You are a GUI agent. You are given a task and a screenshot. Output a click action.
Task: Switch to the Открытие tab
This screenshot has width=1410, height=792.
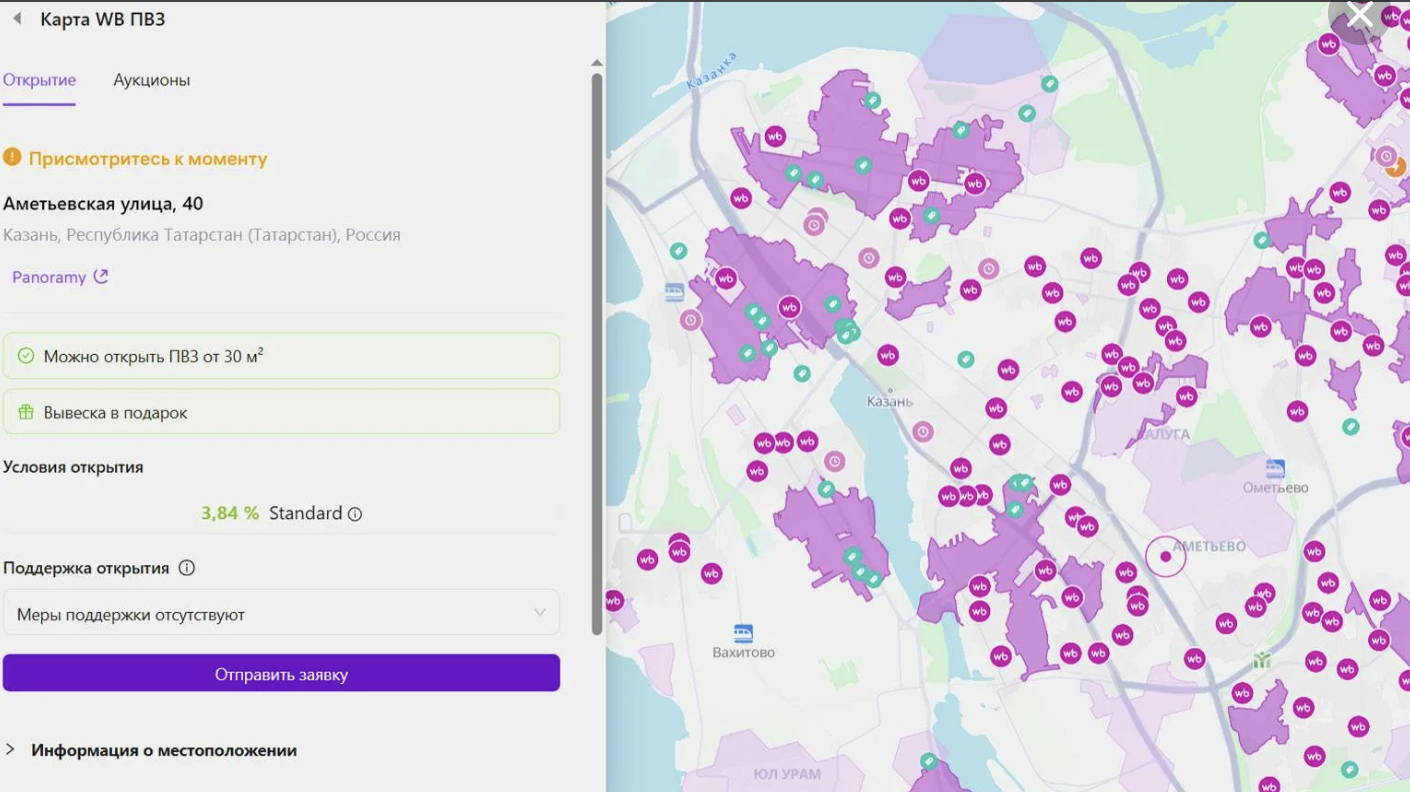(x=39, y=80)
